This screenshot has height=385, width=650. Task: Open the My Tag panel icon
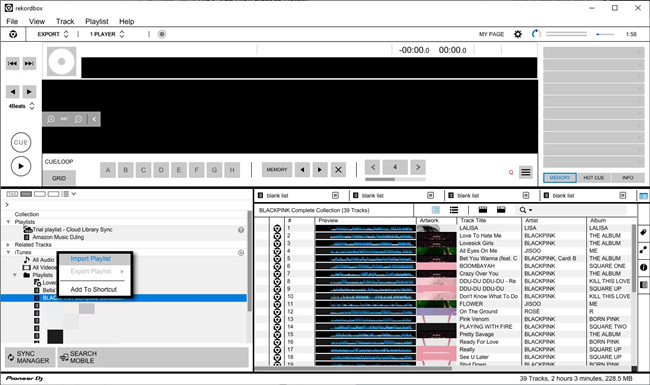[x=643, y=232]
